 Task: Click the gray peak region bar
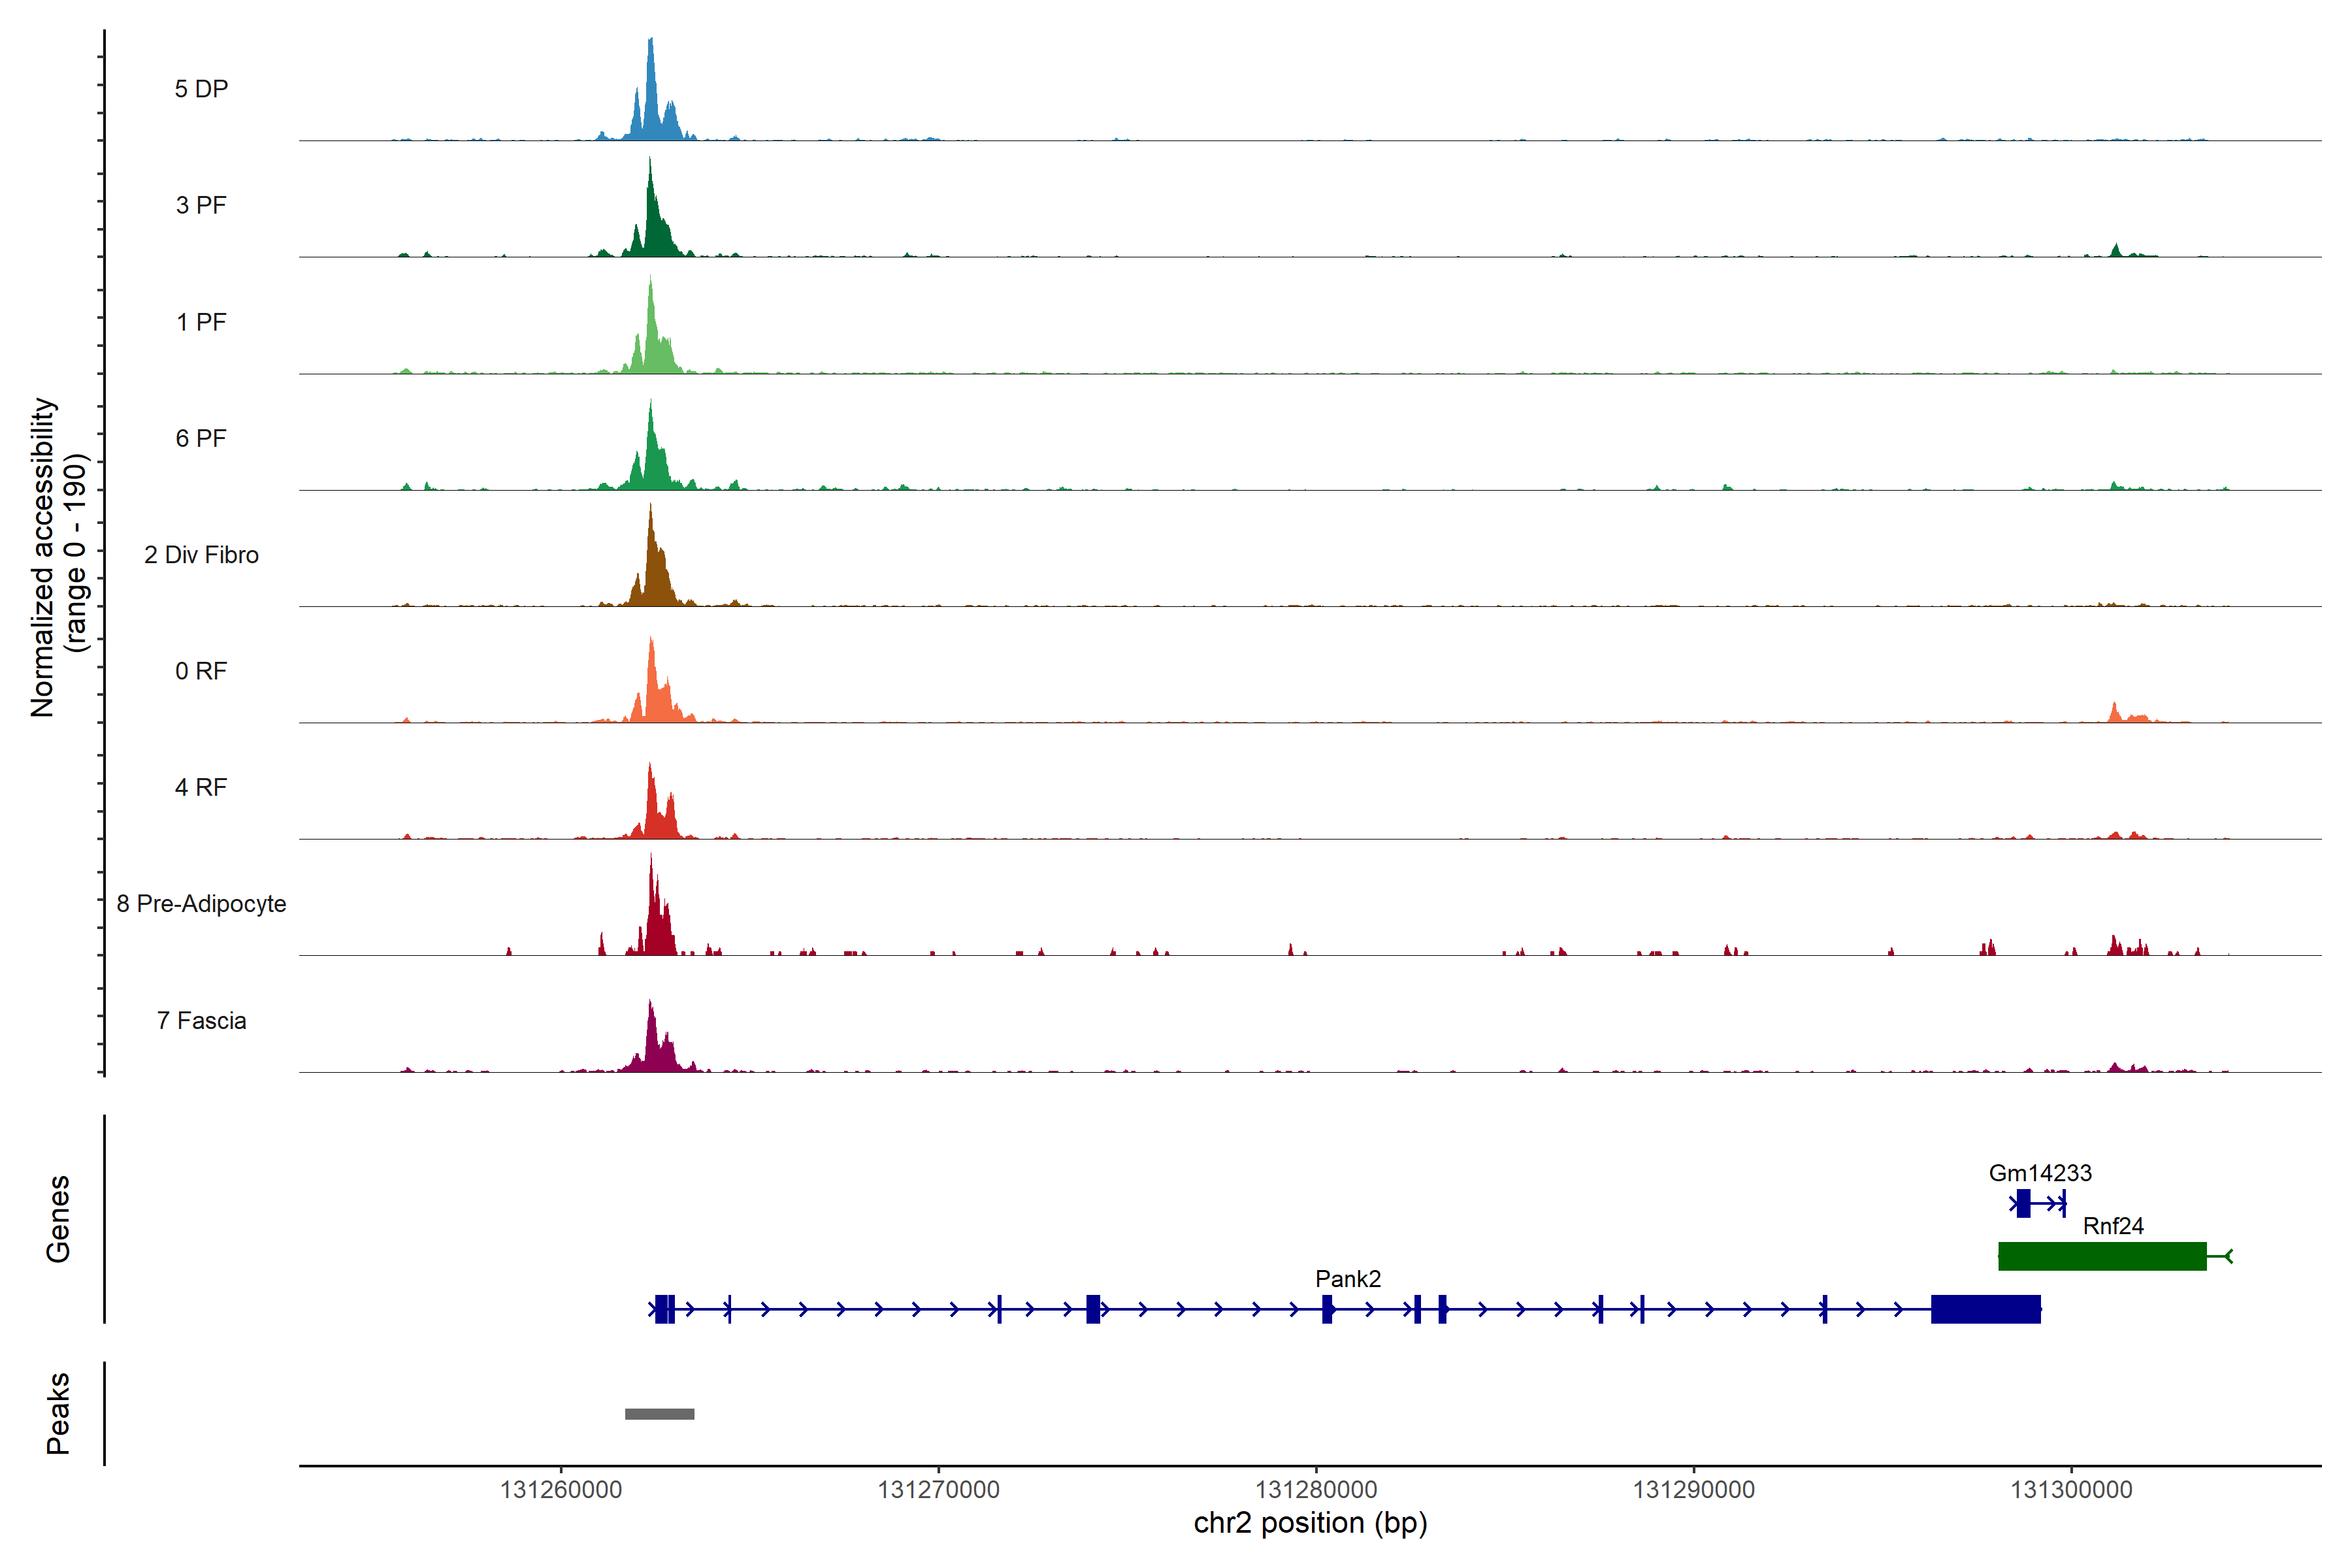pos(659,1413)
